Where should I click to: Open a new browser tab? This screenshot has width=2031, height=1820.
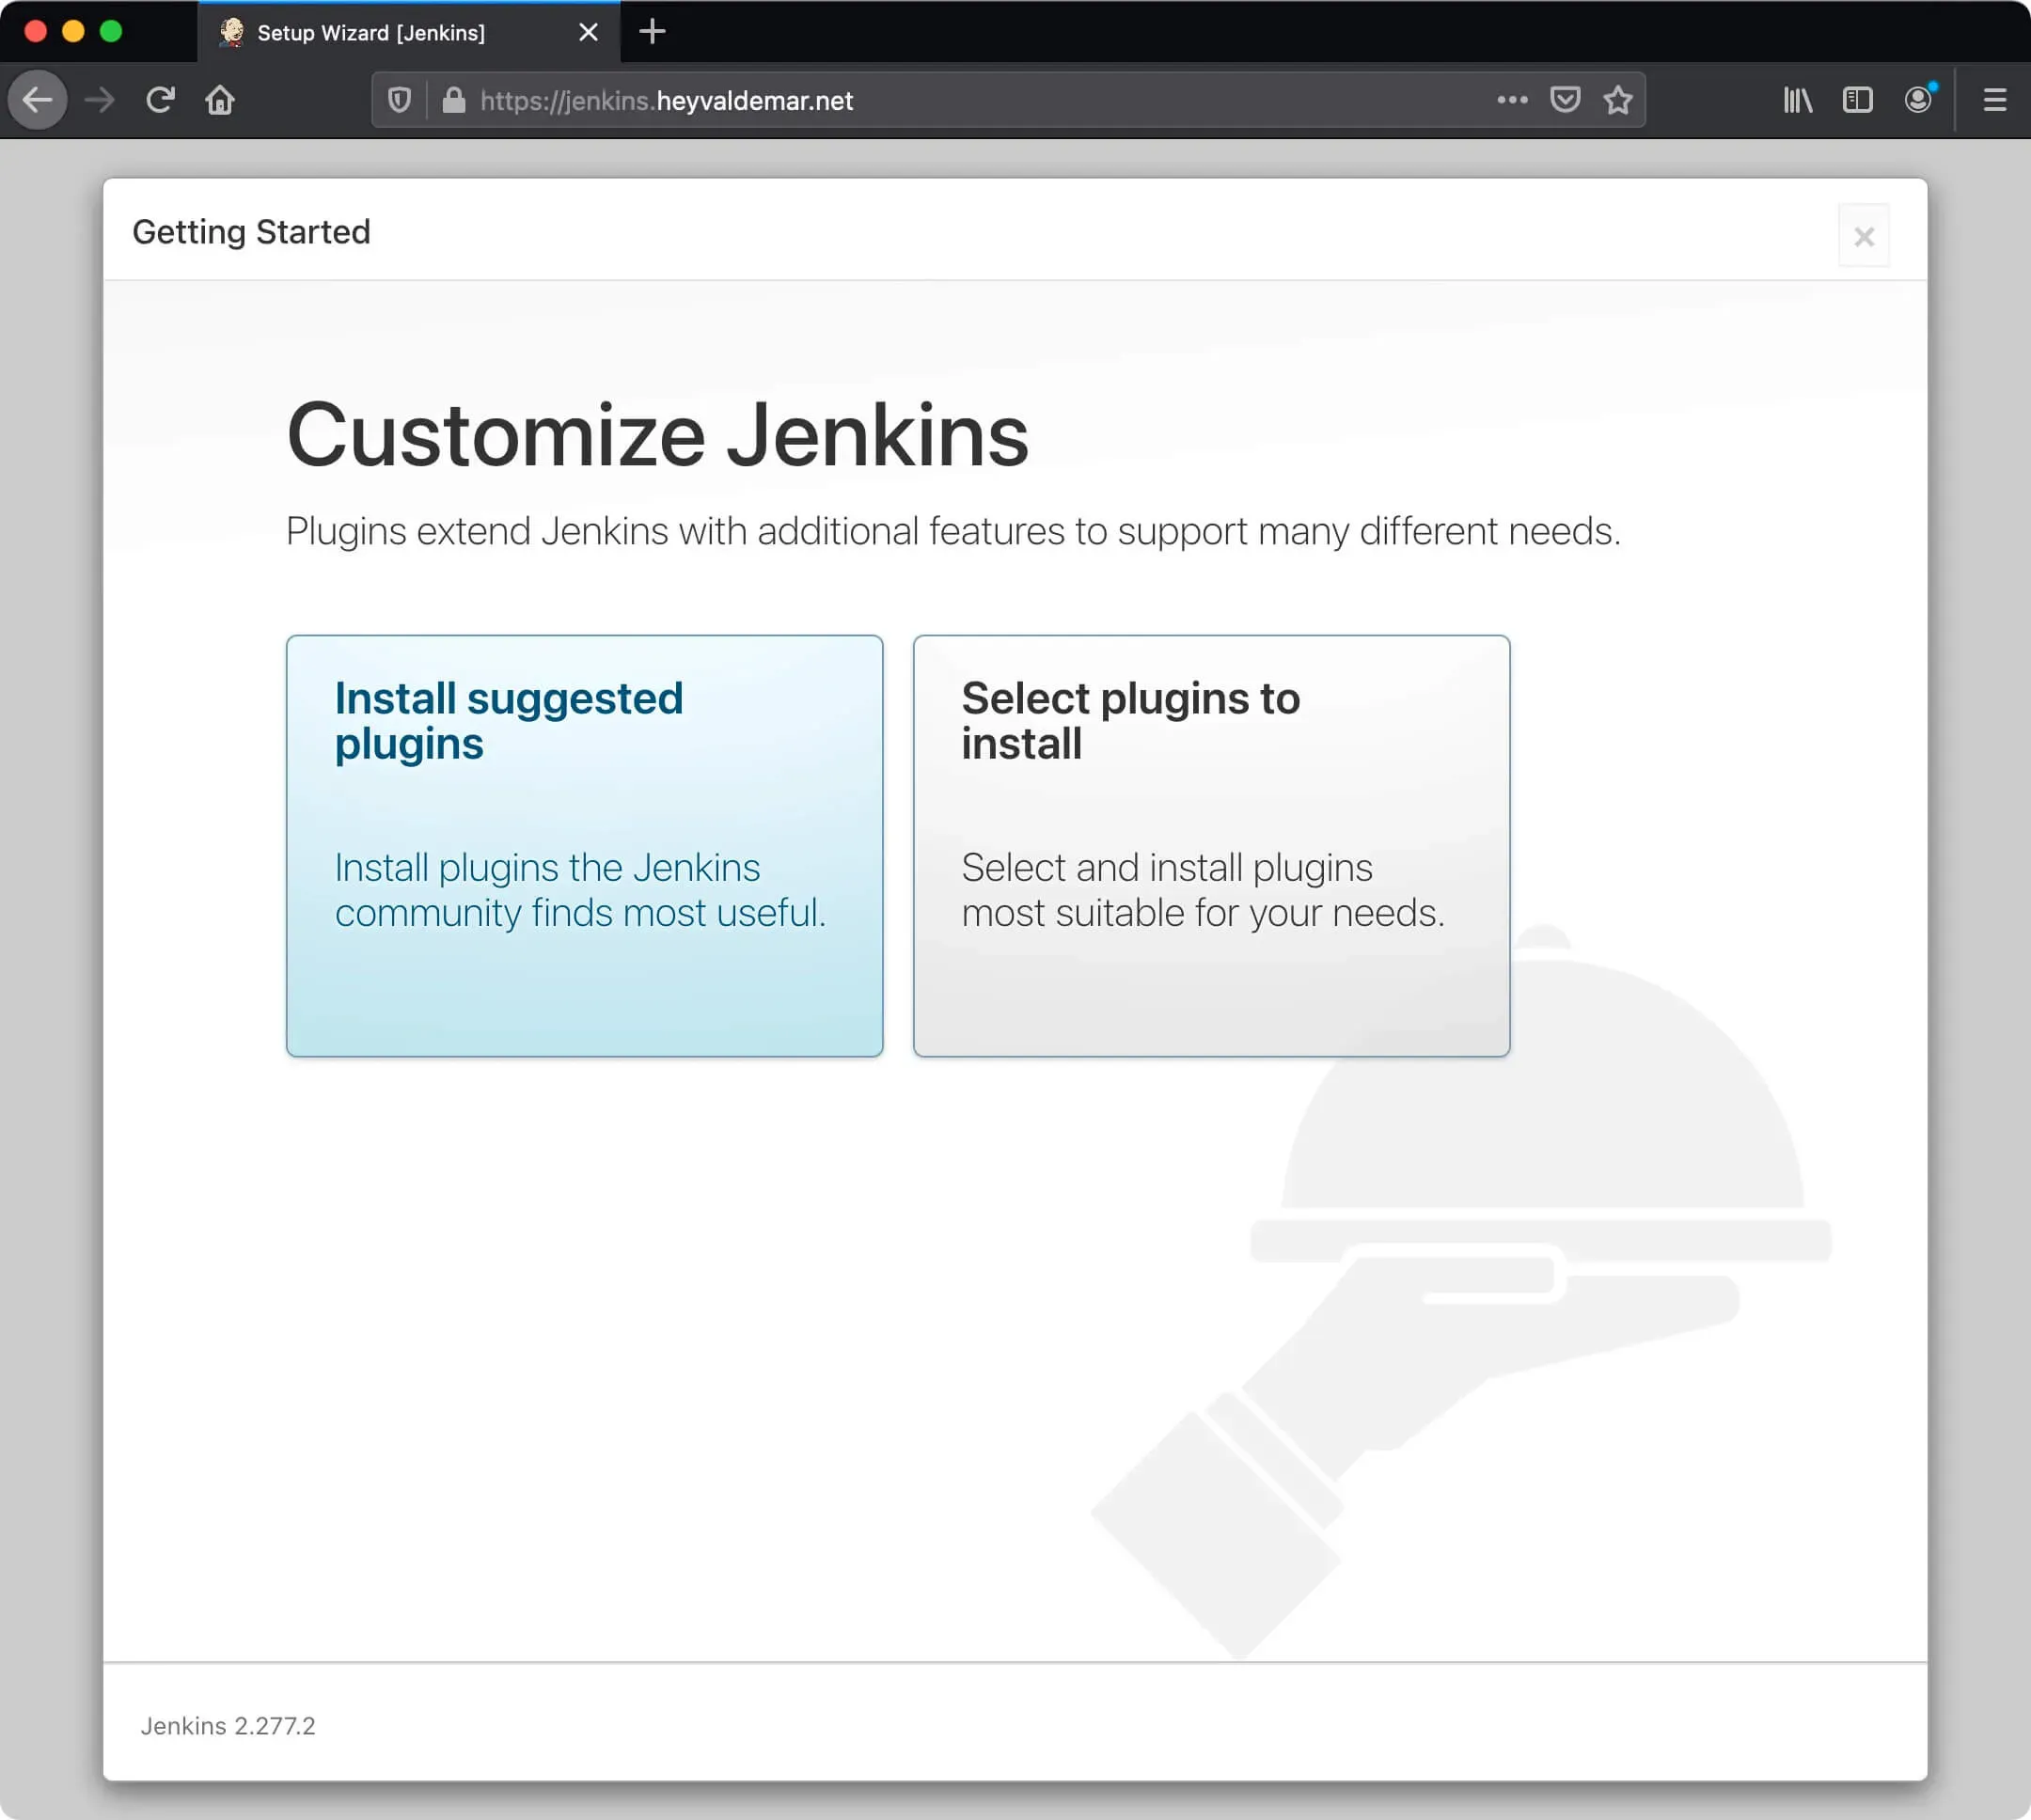tap(652, 32)
